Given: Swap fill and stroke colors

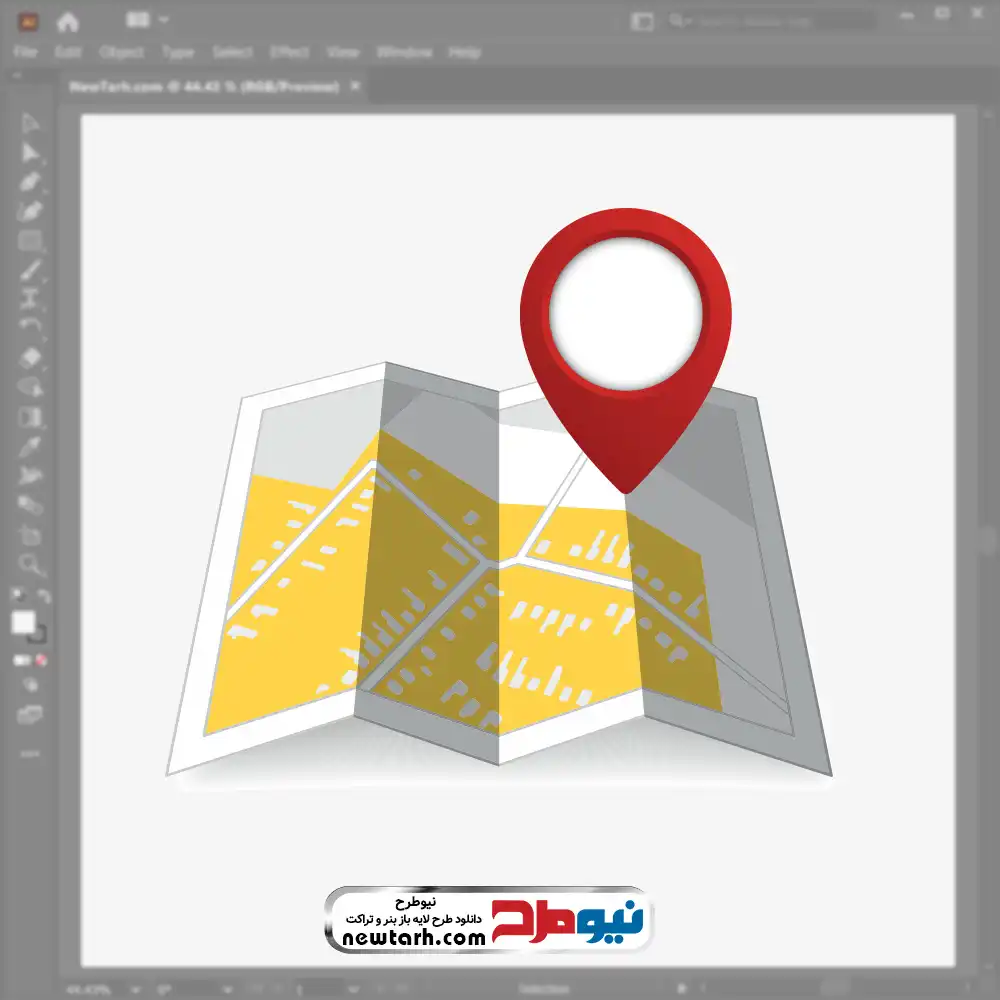Looking at the screenshot, I should coord(44,596).
